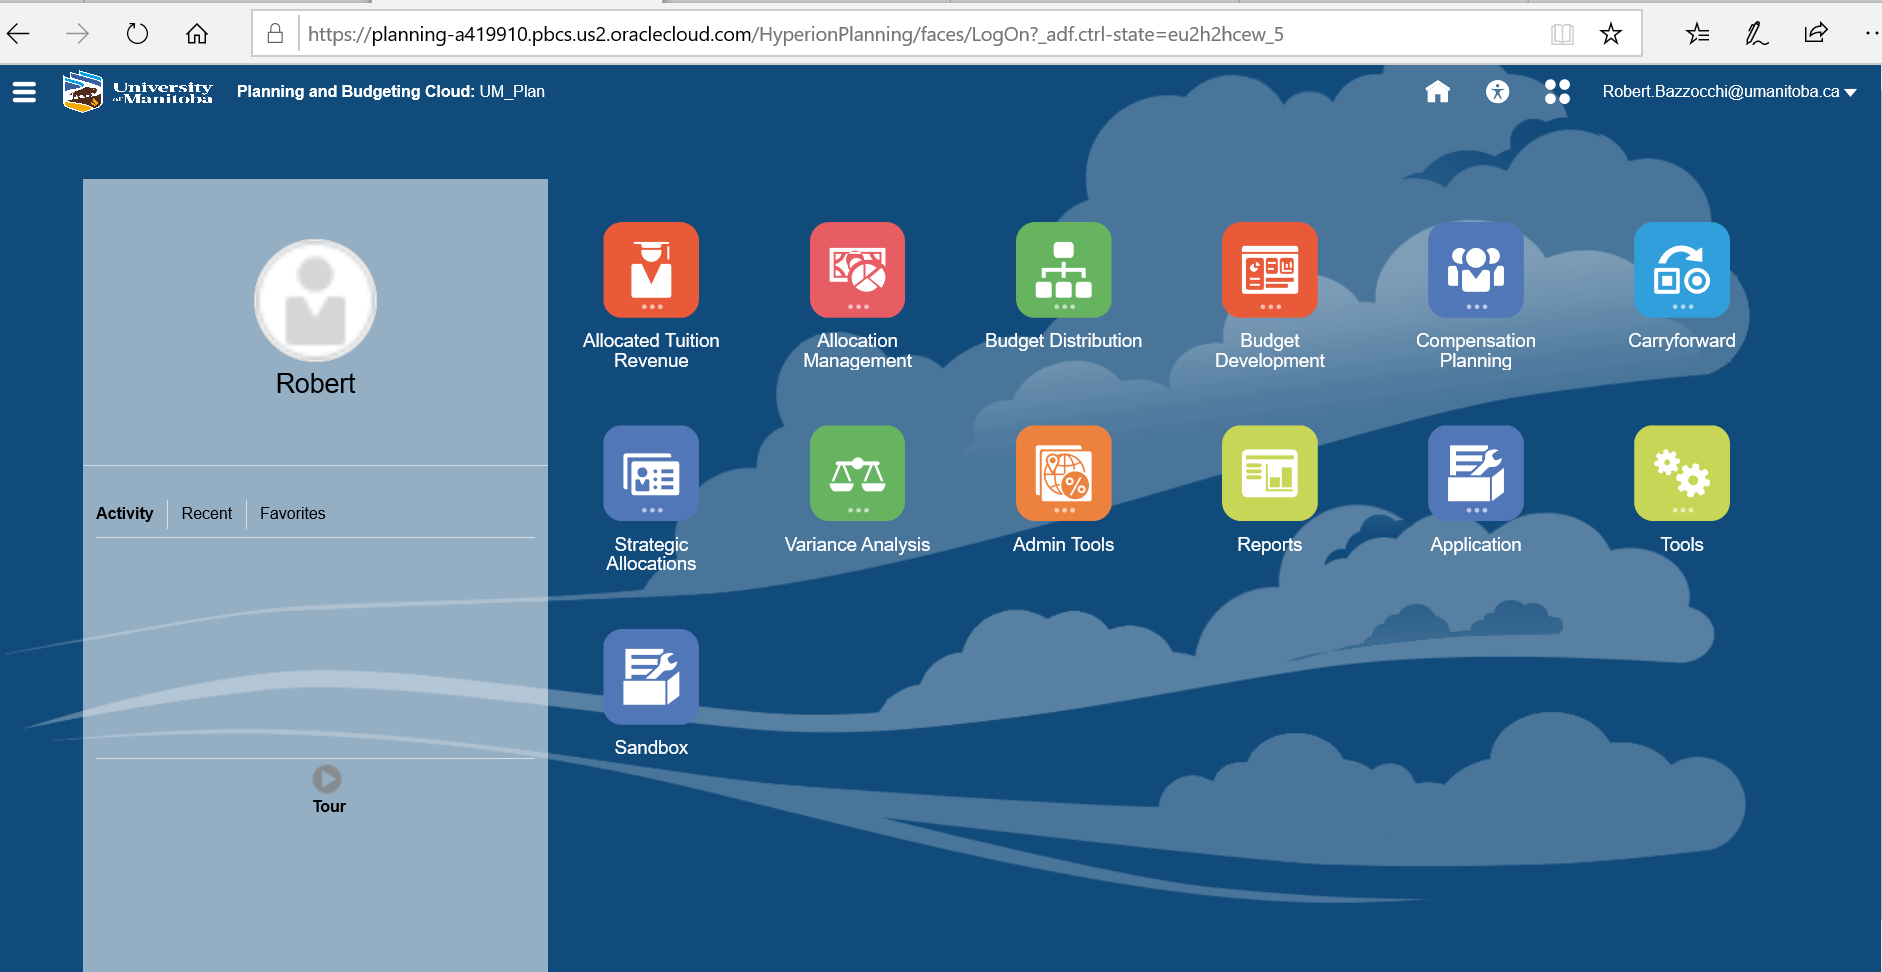Open the Carryforward module
Viewport: 1882px width, 972px height.
click(x=1681, y=270)
